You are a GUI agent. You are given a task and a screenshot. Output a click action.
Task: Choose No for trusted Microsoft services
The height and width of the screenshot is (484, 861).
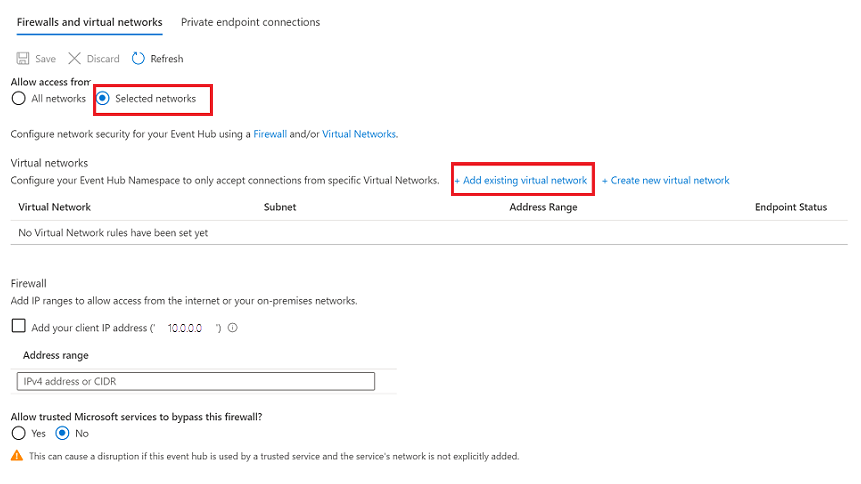pyautogui.click(x=63, y=433)
